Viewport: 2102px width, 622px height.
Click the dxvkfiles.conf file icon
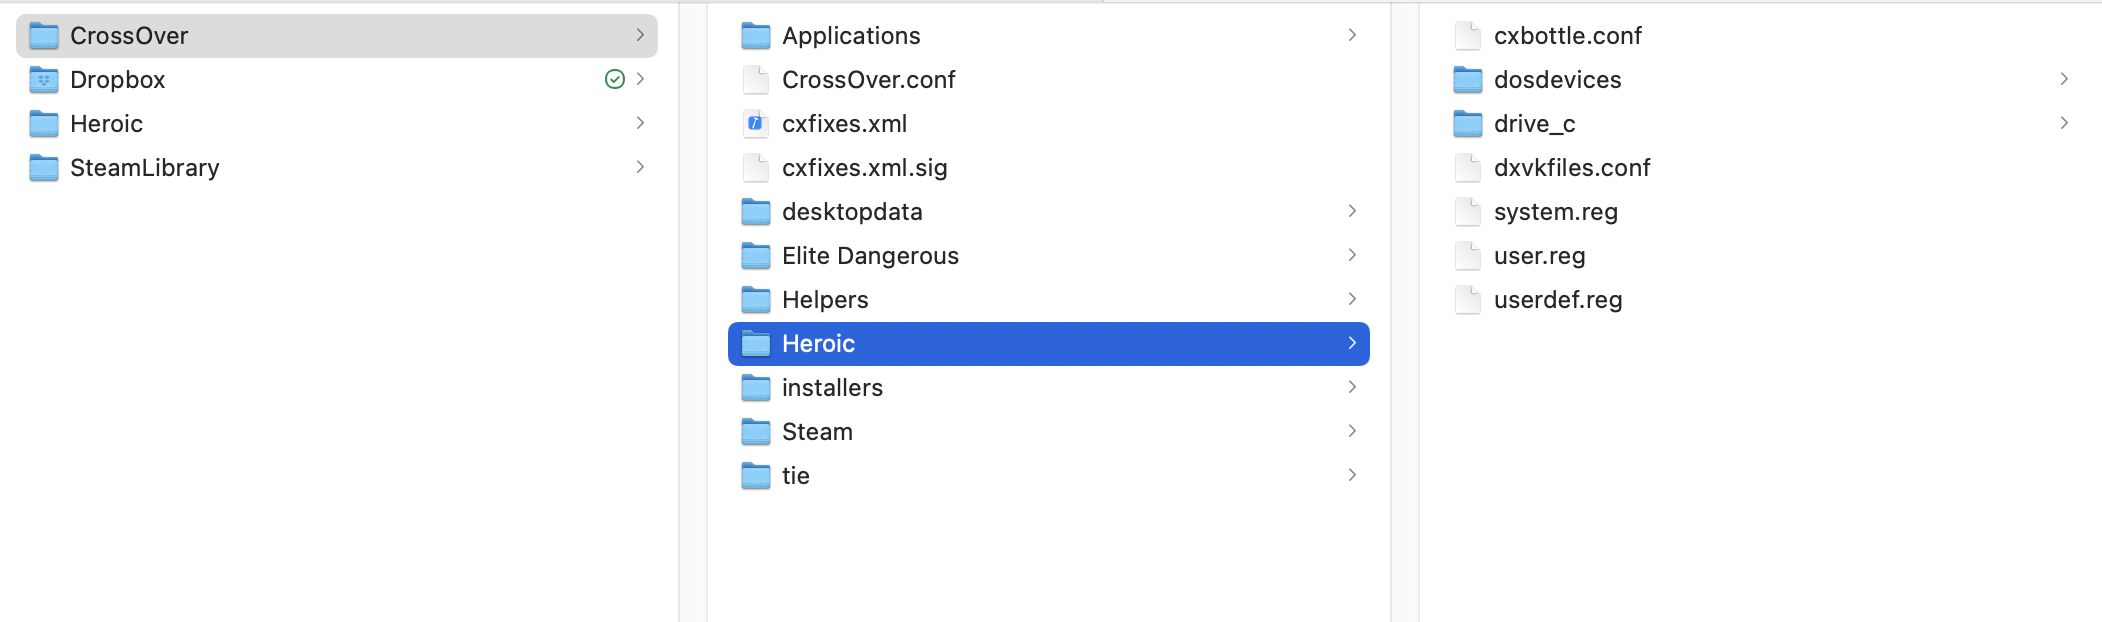coord(1468,168)
